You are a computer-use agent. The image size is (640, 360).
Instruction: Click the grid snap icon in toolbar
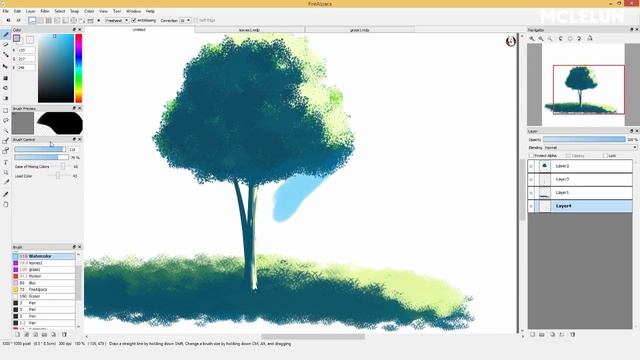49,20
